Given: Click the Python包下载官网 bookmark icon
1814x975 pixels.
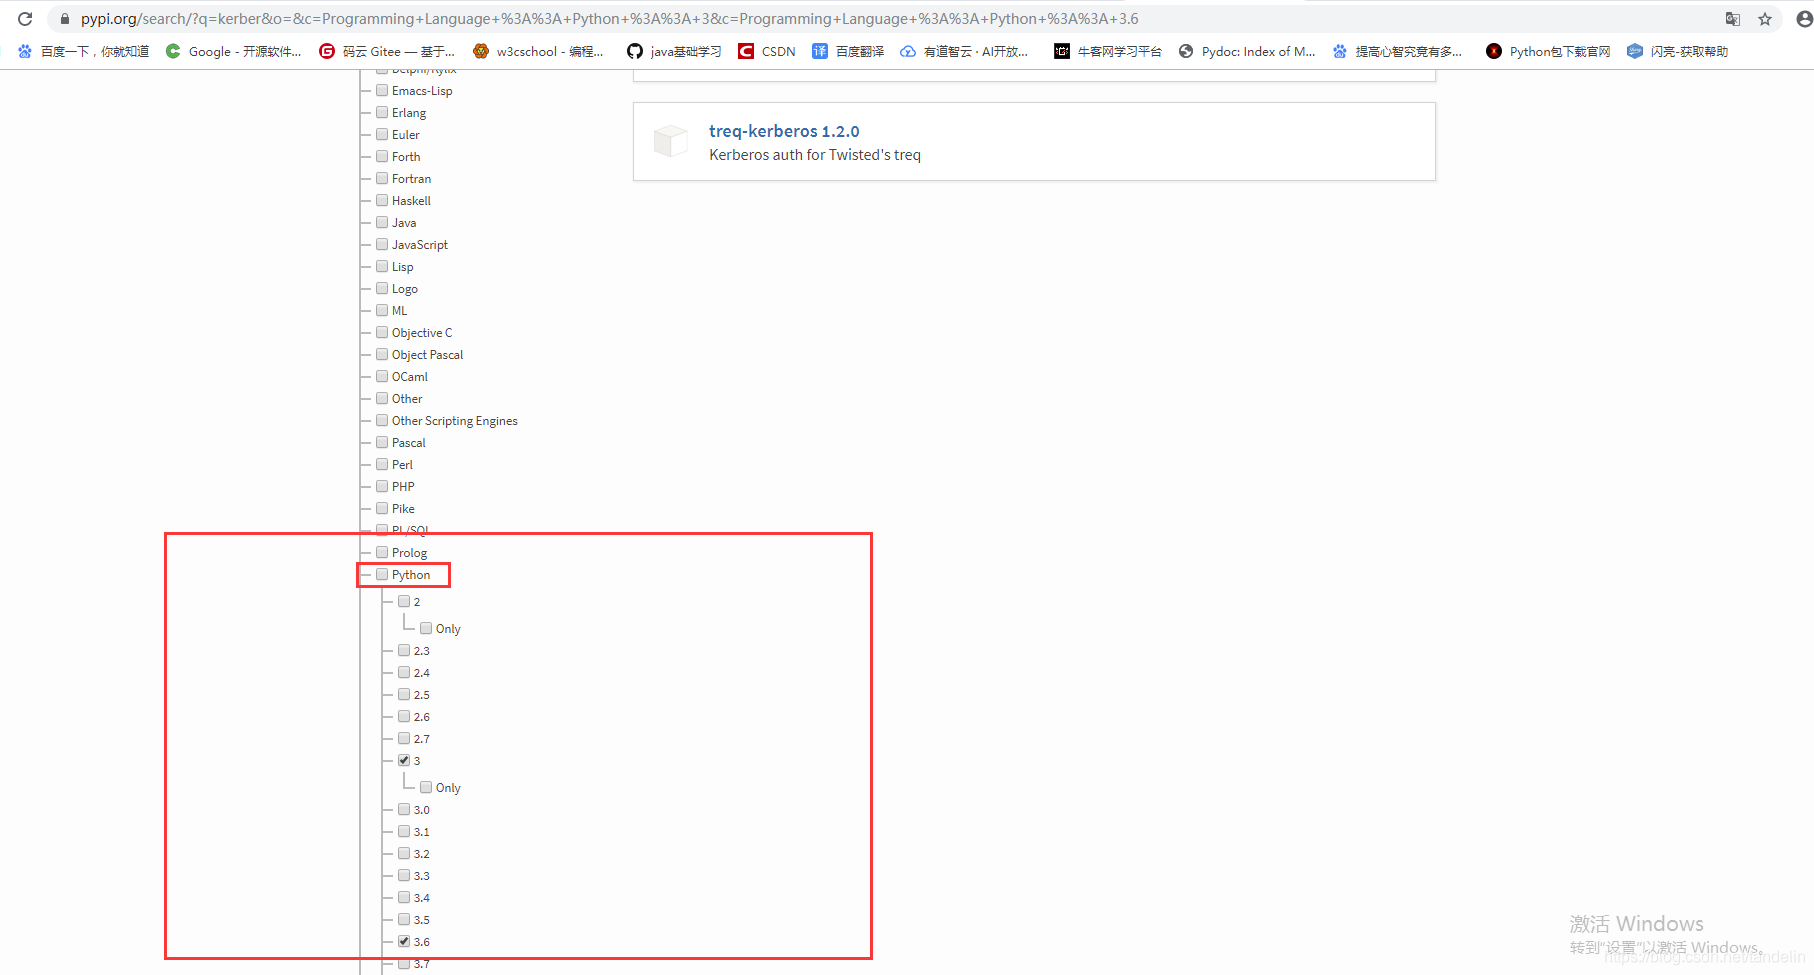Looking at the screenshot, I should 1492,51.
